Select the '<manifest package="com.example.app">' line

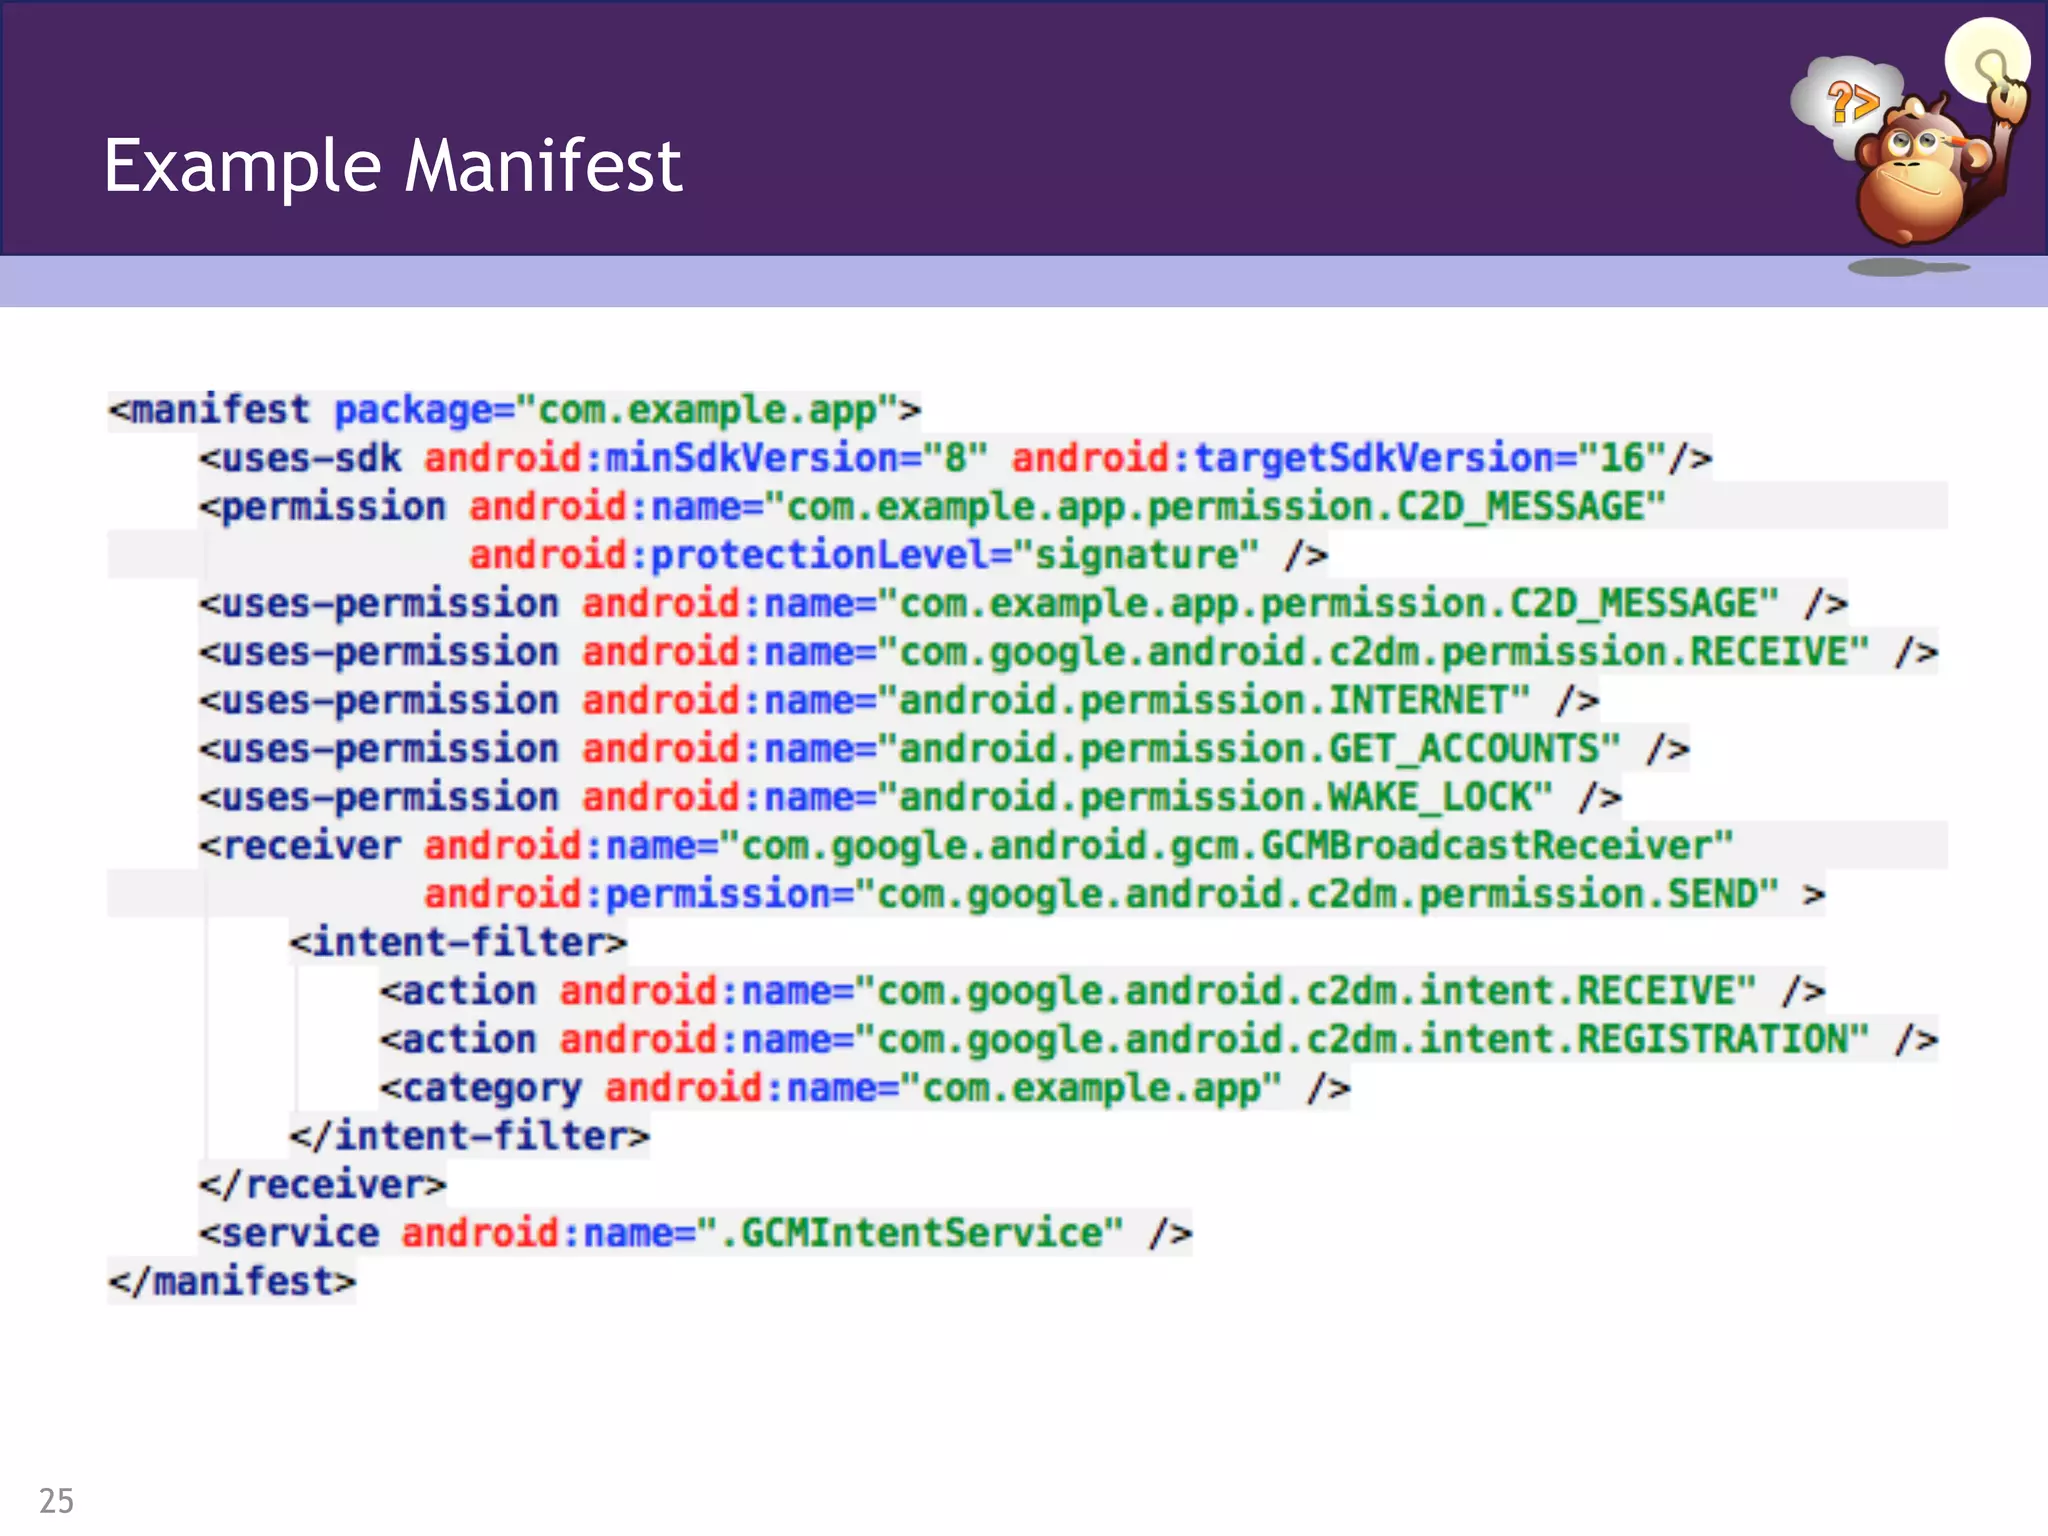pos(514,411)
